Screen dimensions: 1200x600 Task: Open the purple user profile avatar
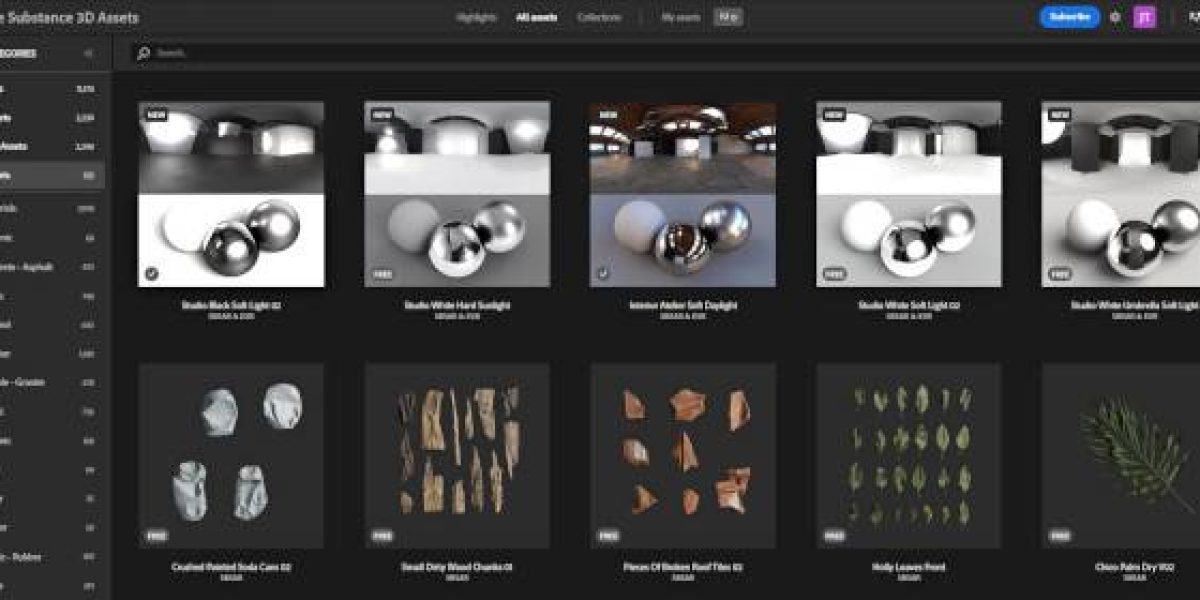coord(1144,17)
